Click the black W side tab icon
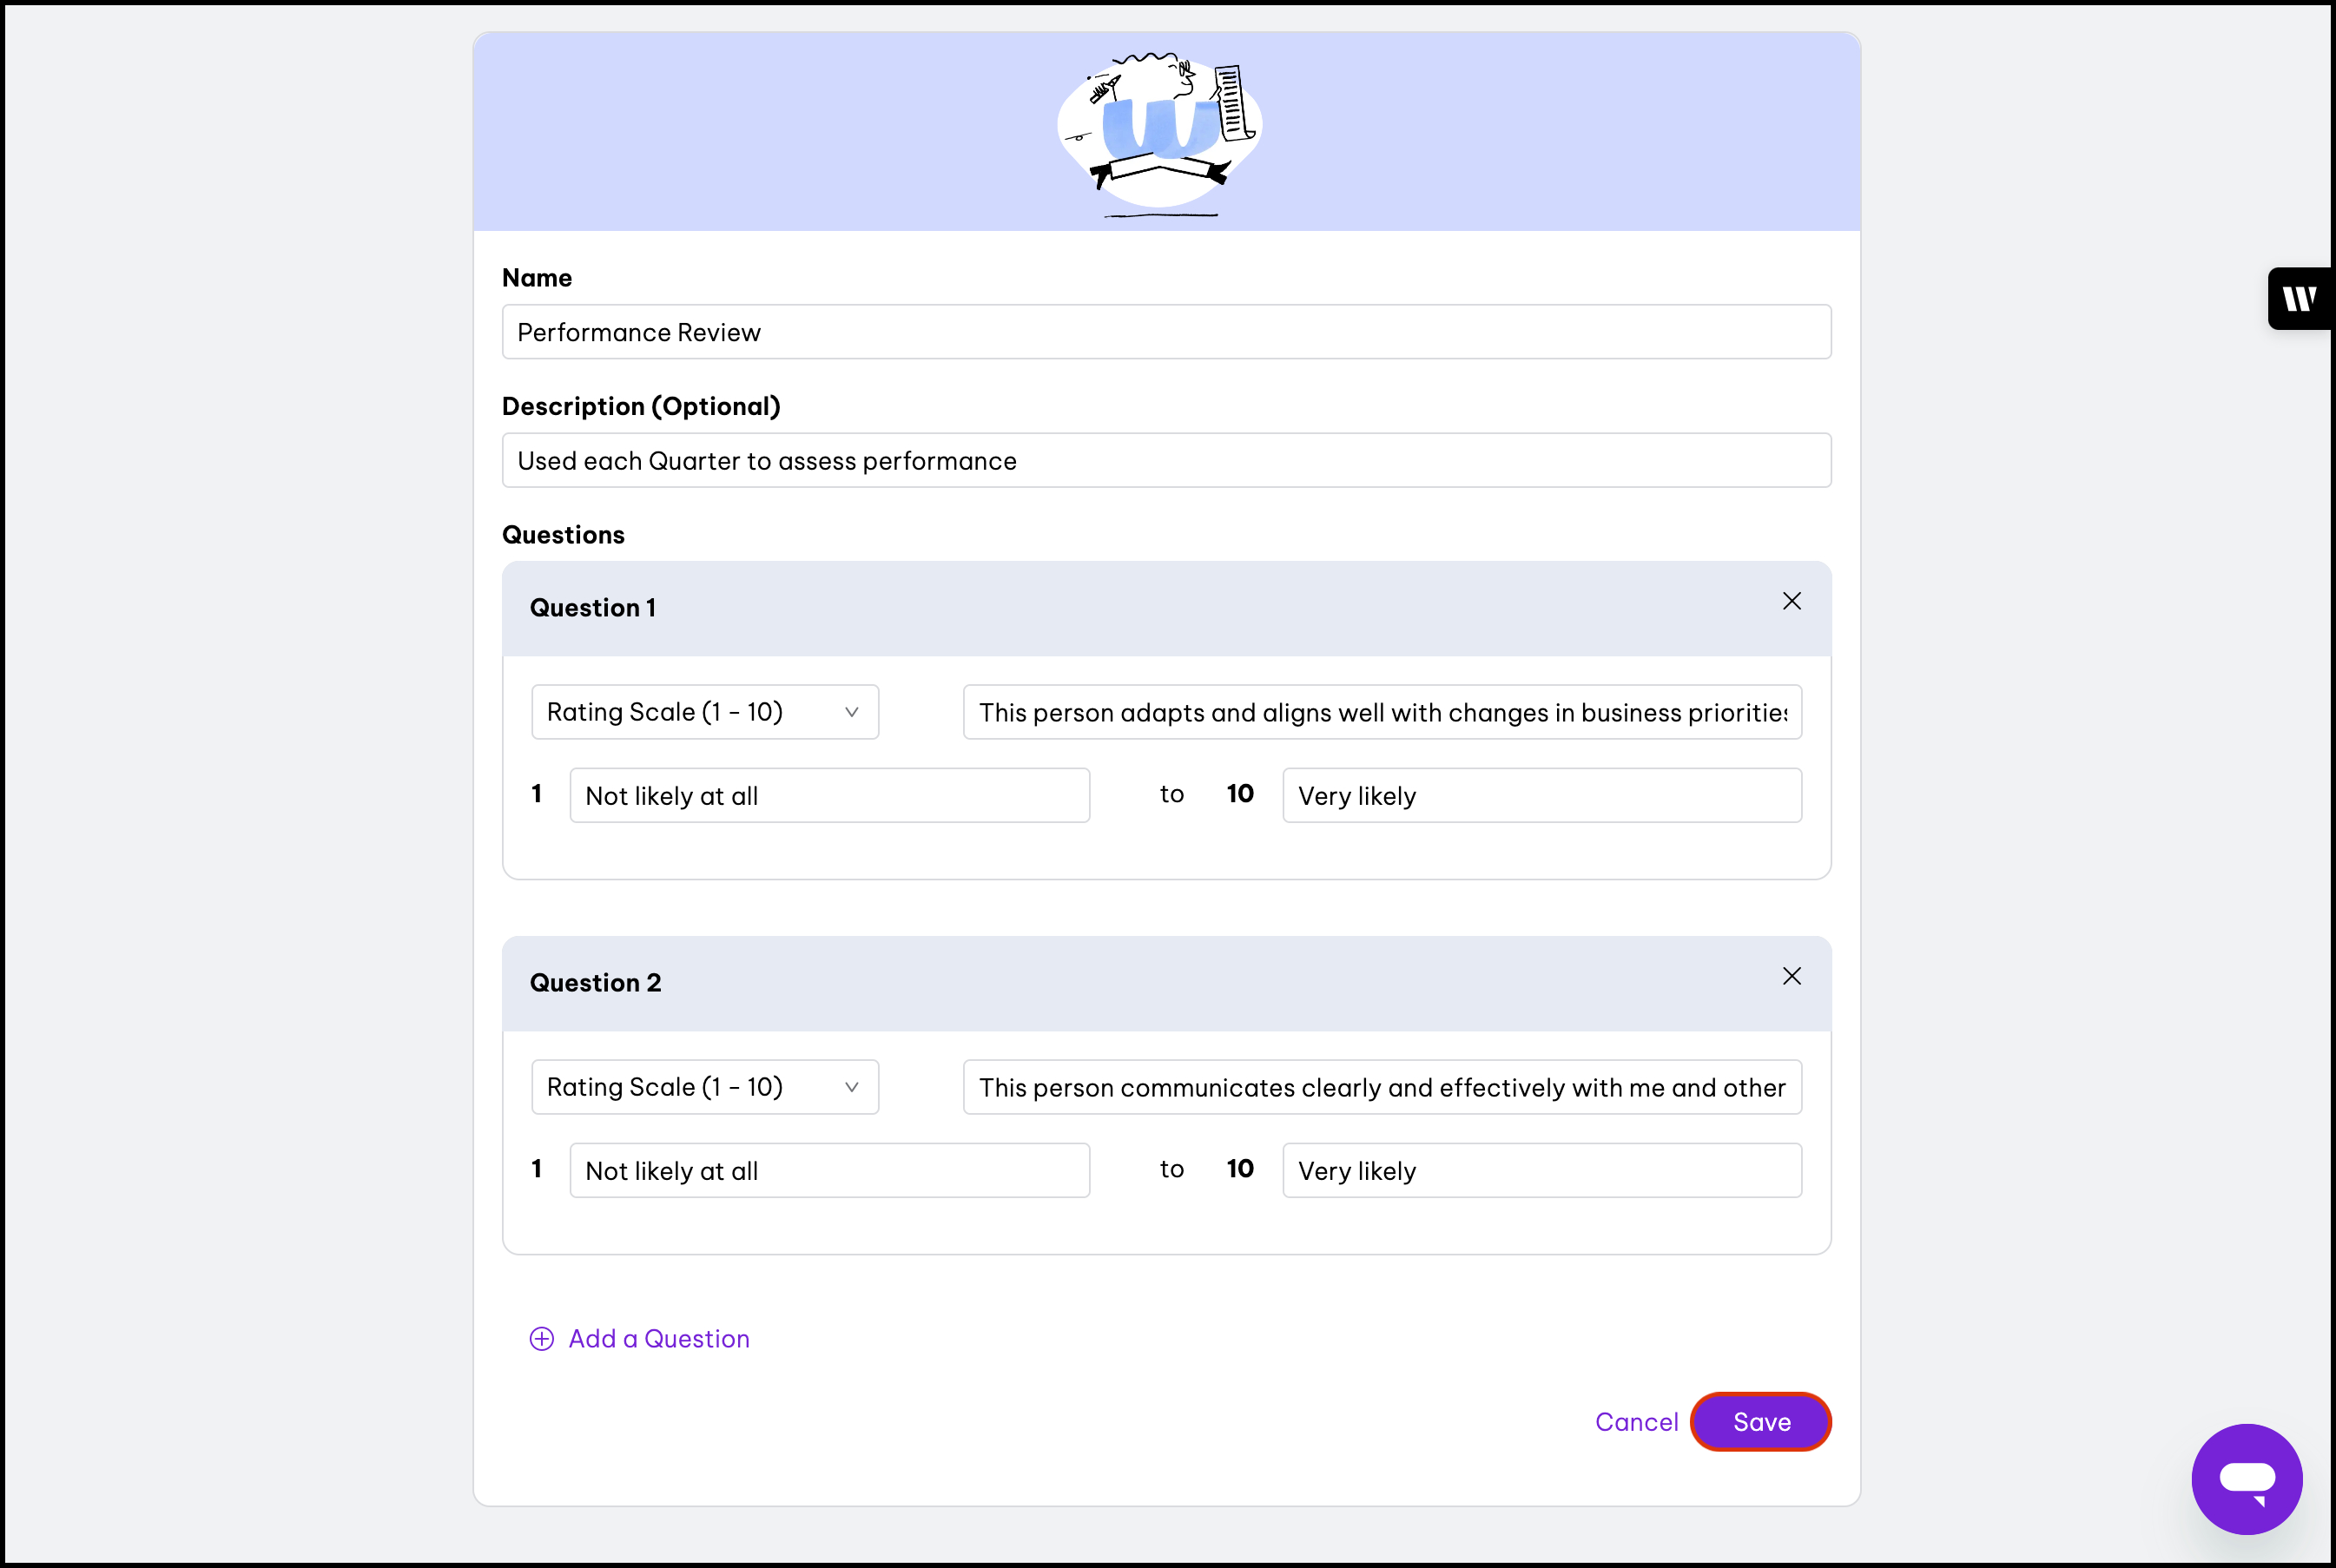Image resolution: width=2336 pixels, height=1568 pixels. point(2299,298)
